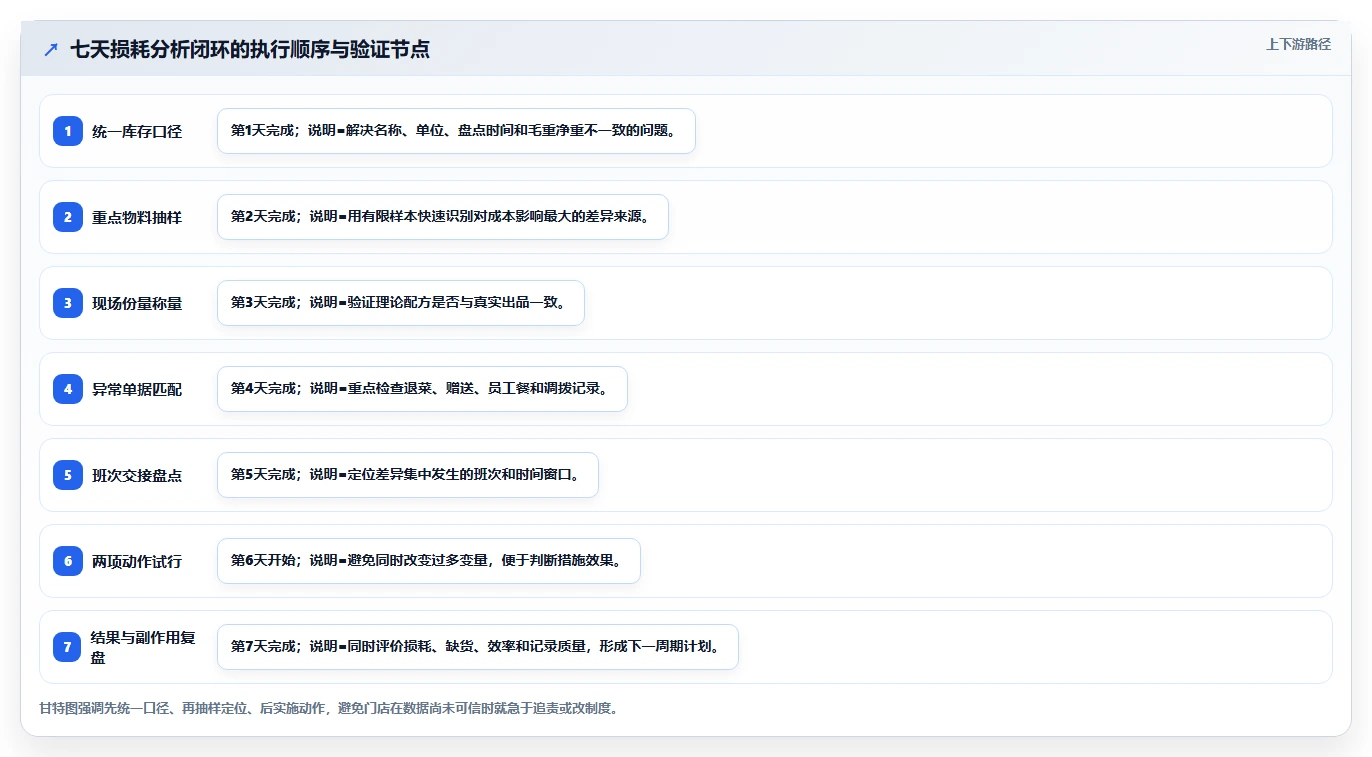Open the 第3天完成 description box

(x=400, y=303)
